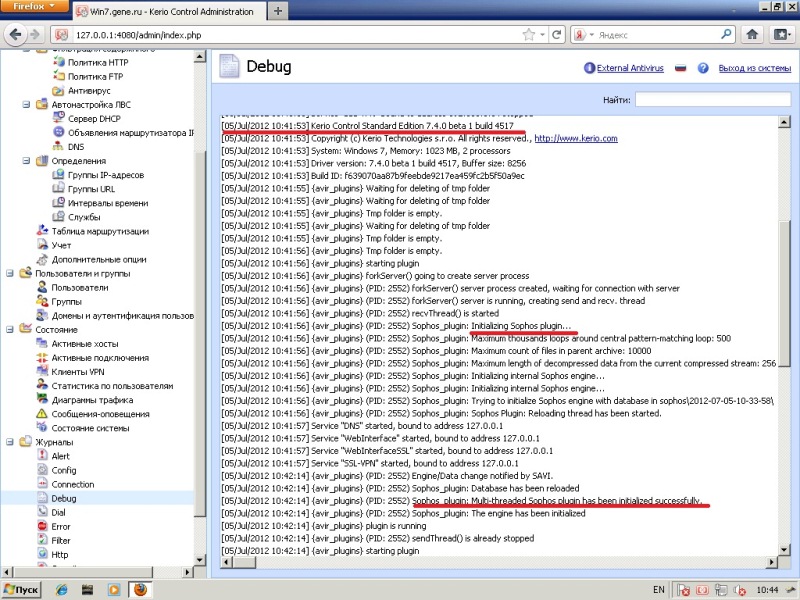Open the Пуск start menu
Image resolution: width=800 pixels, height=600 pixels.
pos(21,589)
